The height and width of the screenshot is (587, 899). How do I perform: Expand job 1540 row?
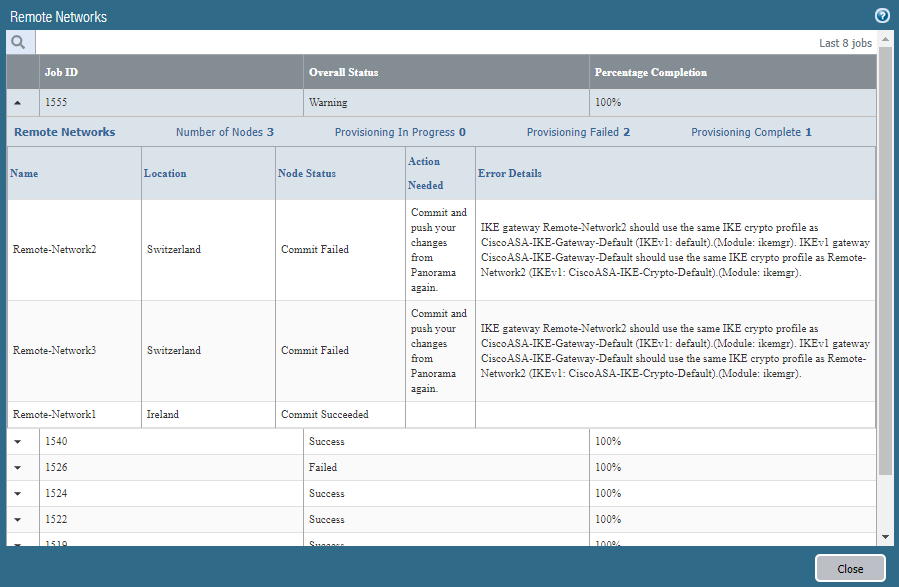point(18,442)
